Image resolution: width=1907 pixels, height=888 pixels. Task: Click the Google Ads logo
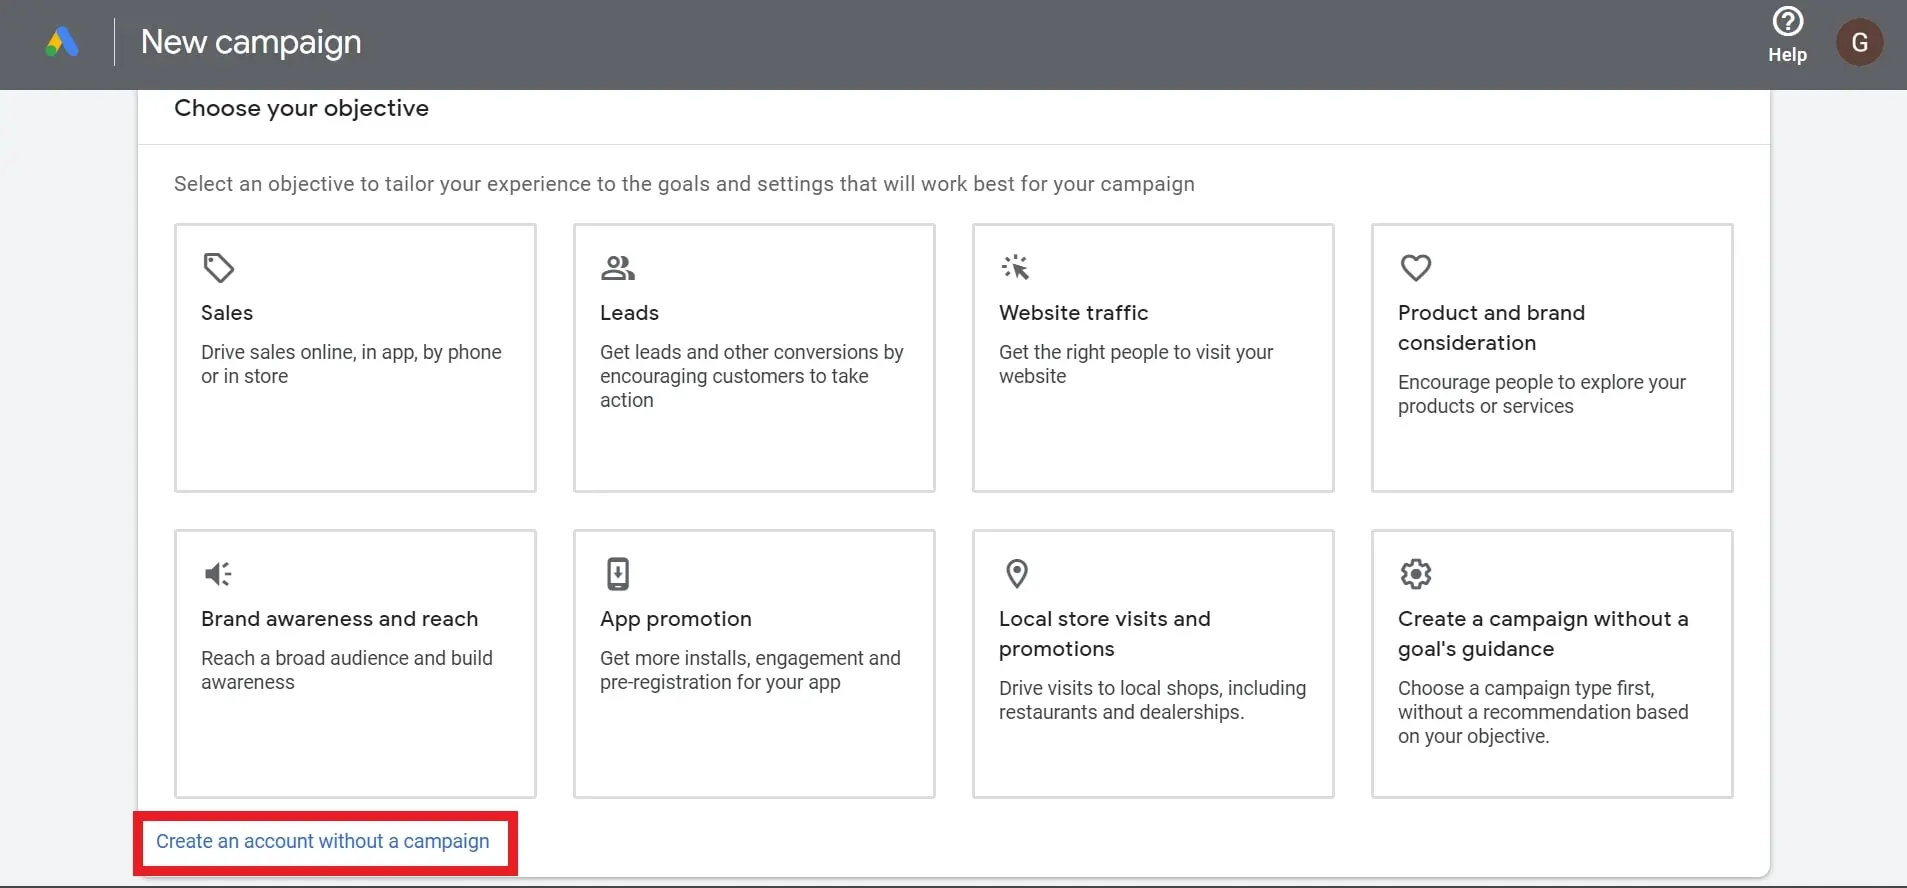pyautogui.click(x=62, y=42)
